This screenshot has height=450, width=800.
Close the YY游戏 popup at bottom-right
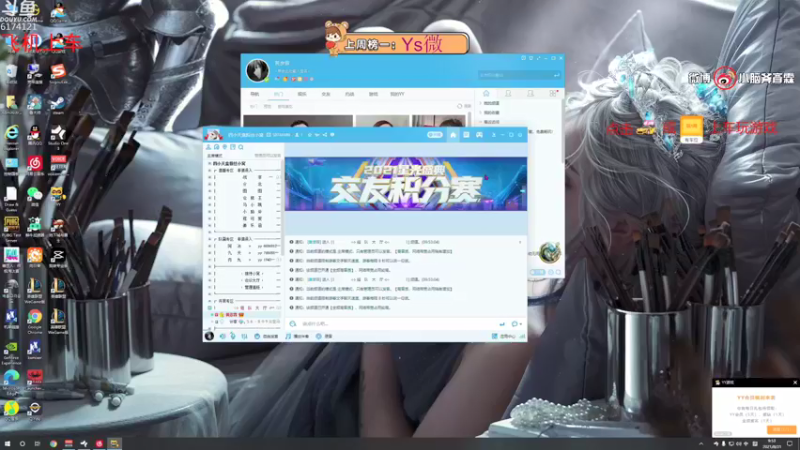(794, 382)
